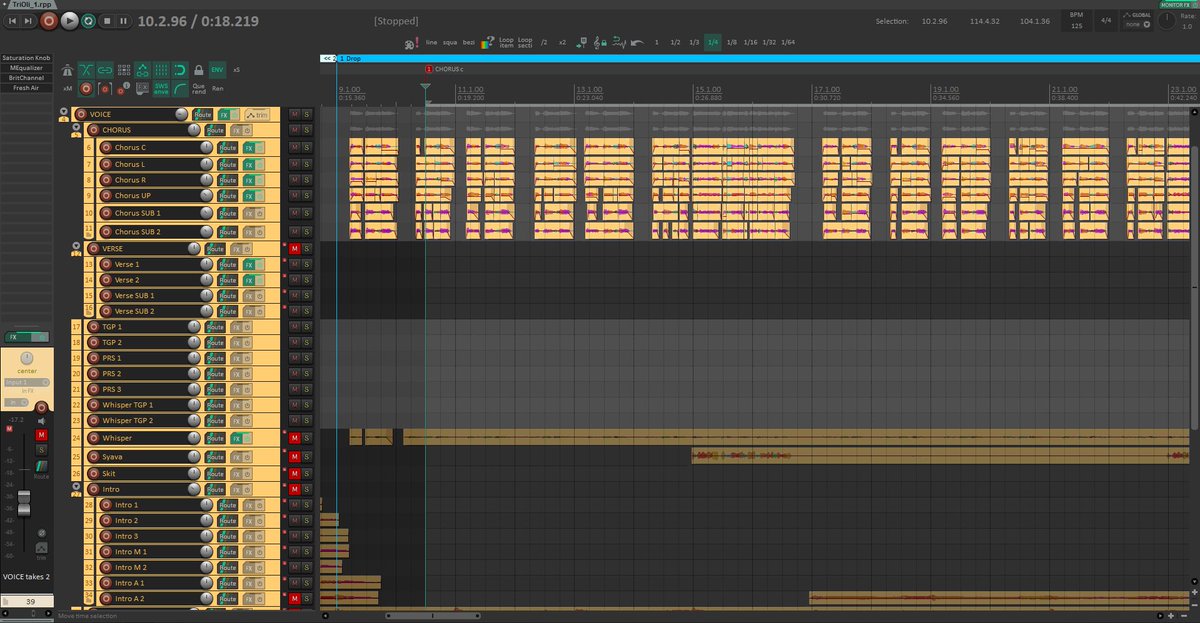Viewport: 1200px width, 623px height.
Task: Open FX chain of Chorus R track
Action: pos(248,180)
